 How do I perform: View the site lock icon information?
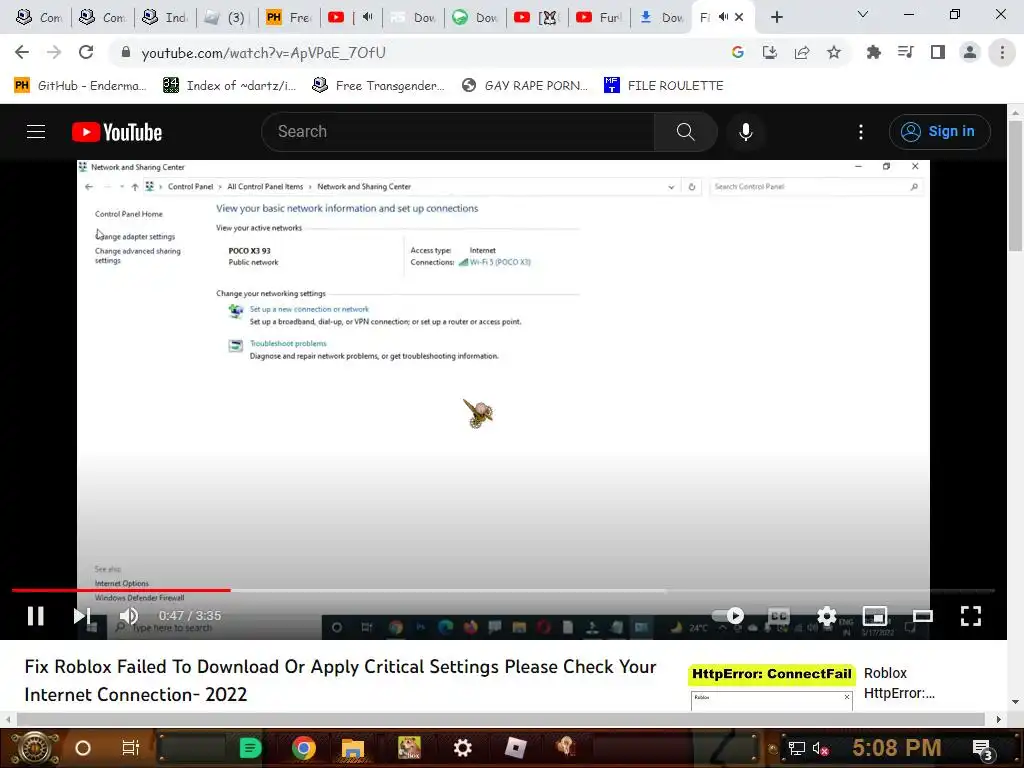126,52
